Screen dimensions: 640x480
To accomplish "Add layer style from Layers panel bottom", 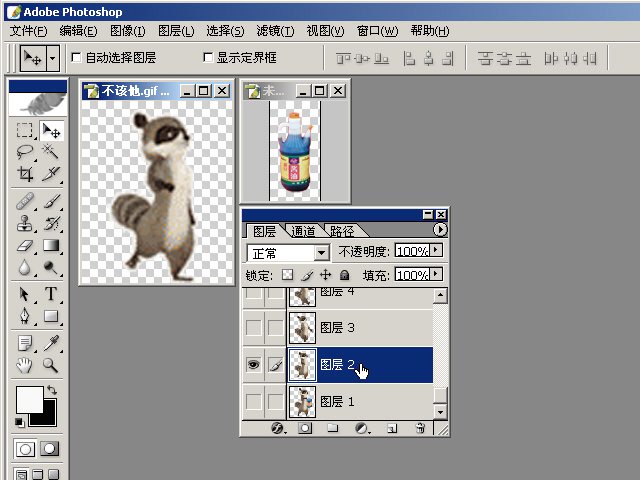I will [278, 428].
